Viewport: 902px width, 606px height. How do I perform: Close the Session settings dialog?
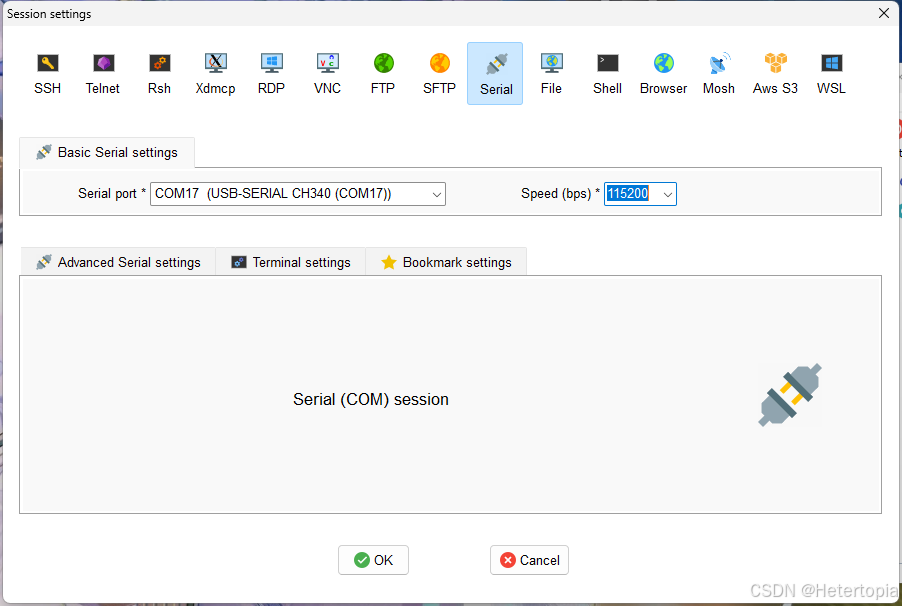click(x=884, y=13)
